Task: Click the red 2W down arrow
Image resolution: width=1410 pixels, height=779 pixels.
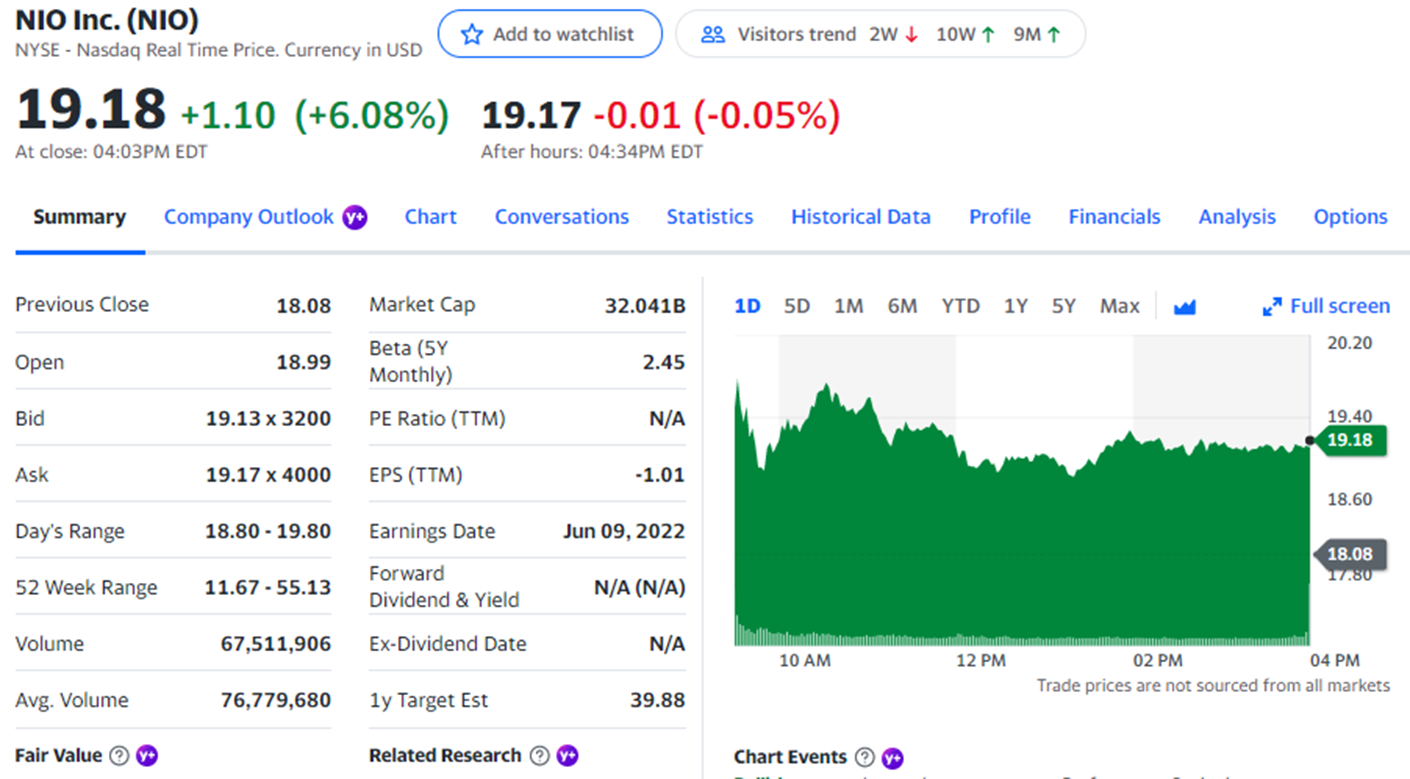Action: (911, 34)
